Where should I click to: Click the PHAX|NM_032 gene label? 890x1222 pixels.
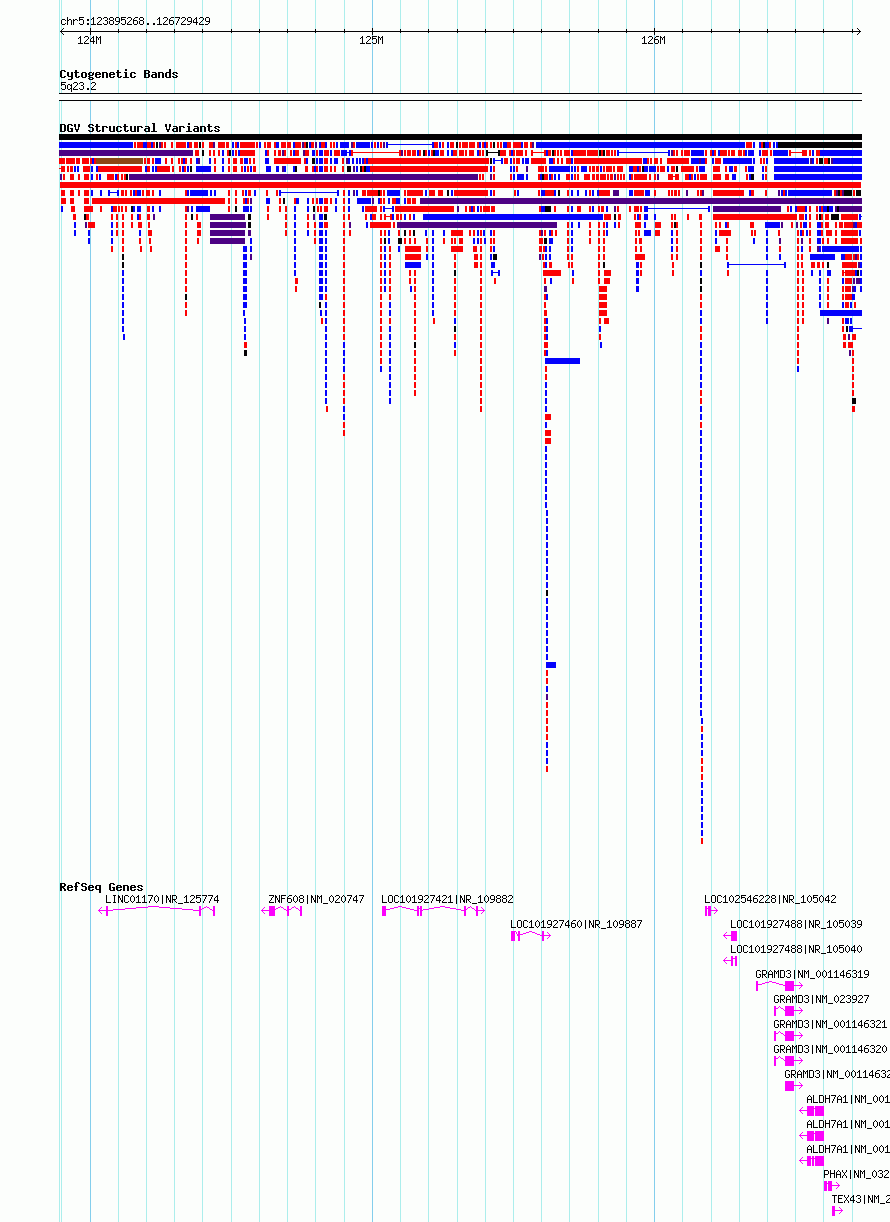coord(856,1174)
